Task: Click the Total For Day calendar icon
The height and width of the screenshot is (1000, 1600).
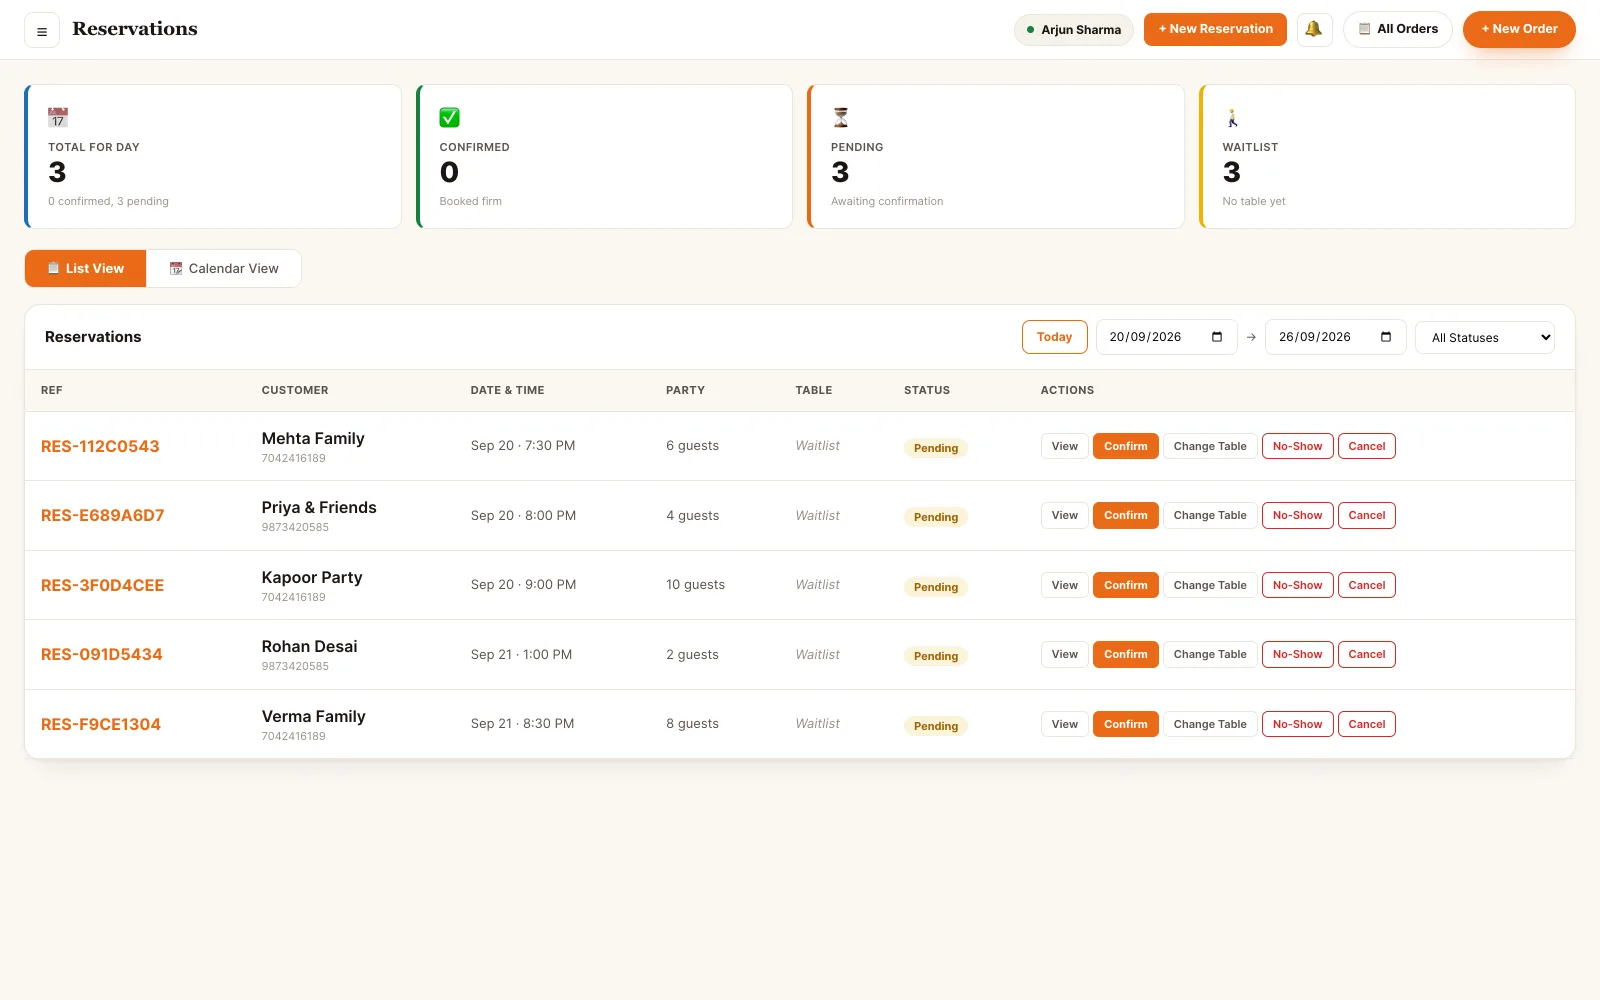Action: (x=58, y=117)
